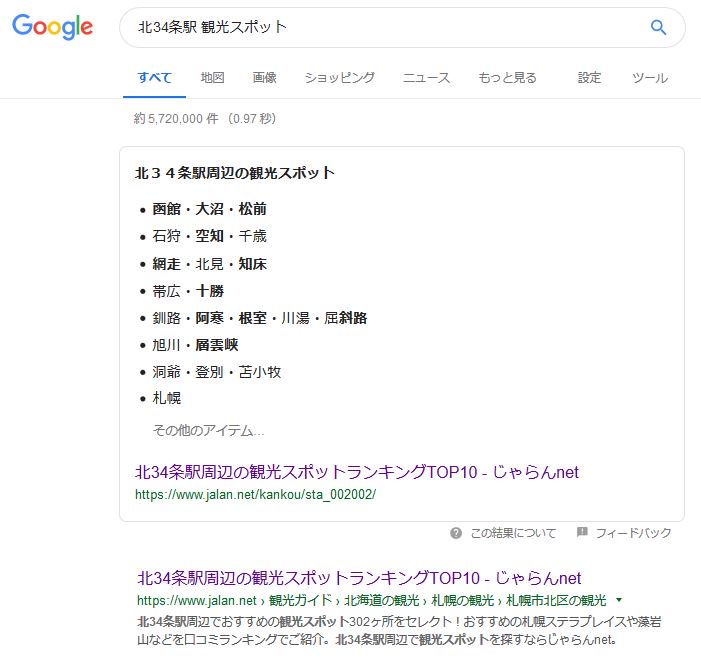Click the フィードバック link
The image size is (701, 660).
coord(633,533)
